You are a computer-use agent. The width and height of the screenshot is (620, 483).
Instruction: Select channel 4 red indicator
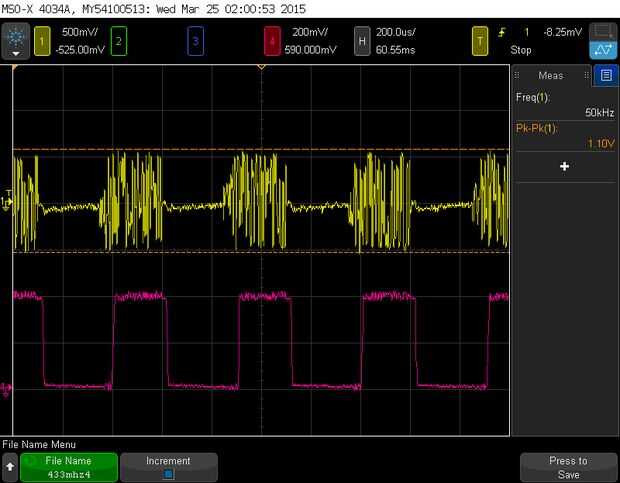tap(272, 41)
